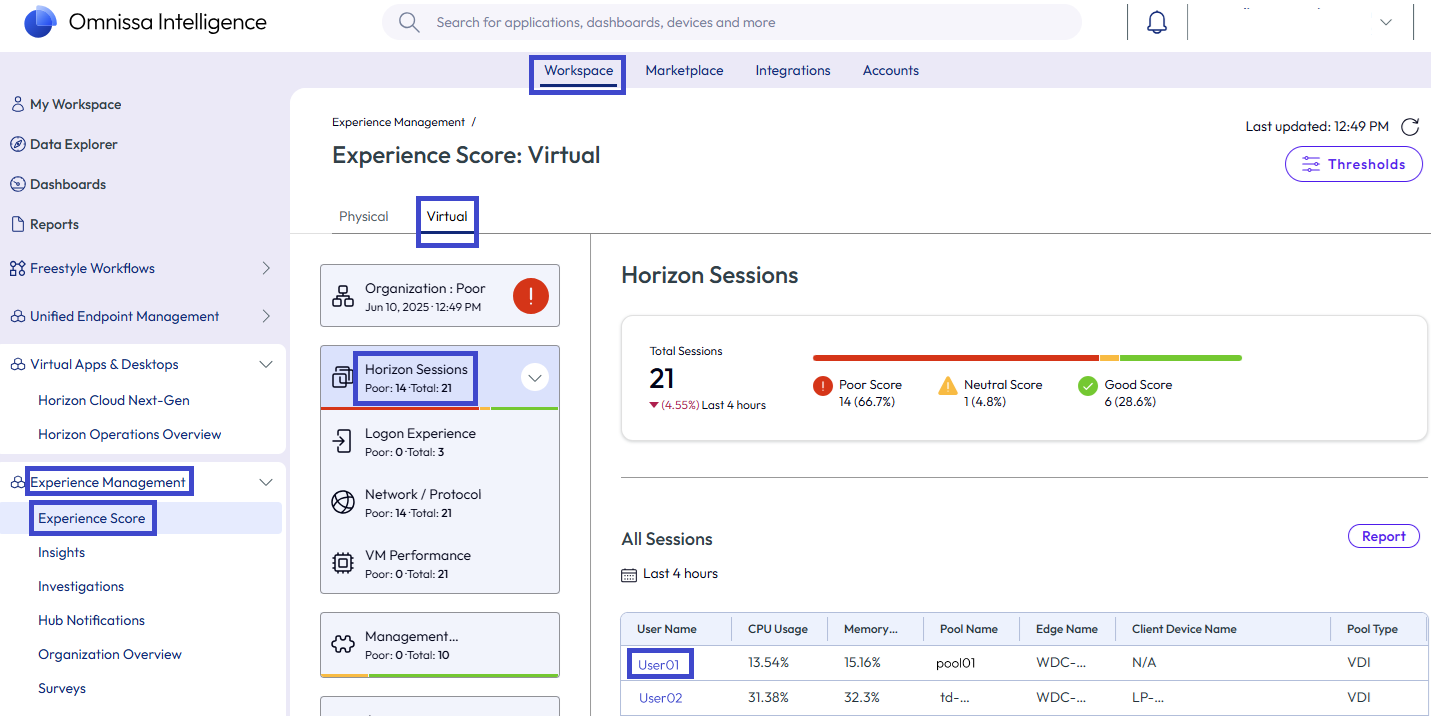Screen dimensions: 1431x716
Task: Open notifications bell icon
Action: tap(1157, 22)
